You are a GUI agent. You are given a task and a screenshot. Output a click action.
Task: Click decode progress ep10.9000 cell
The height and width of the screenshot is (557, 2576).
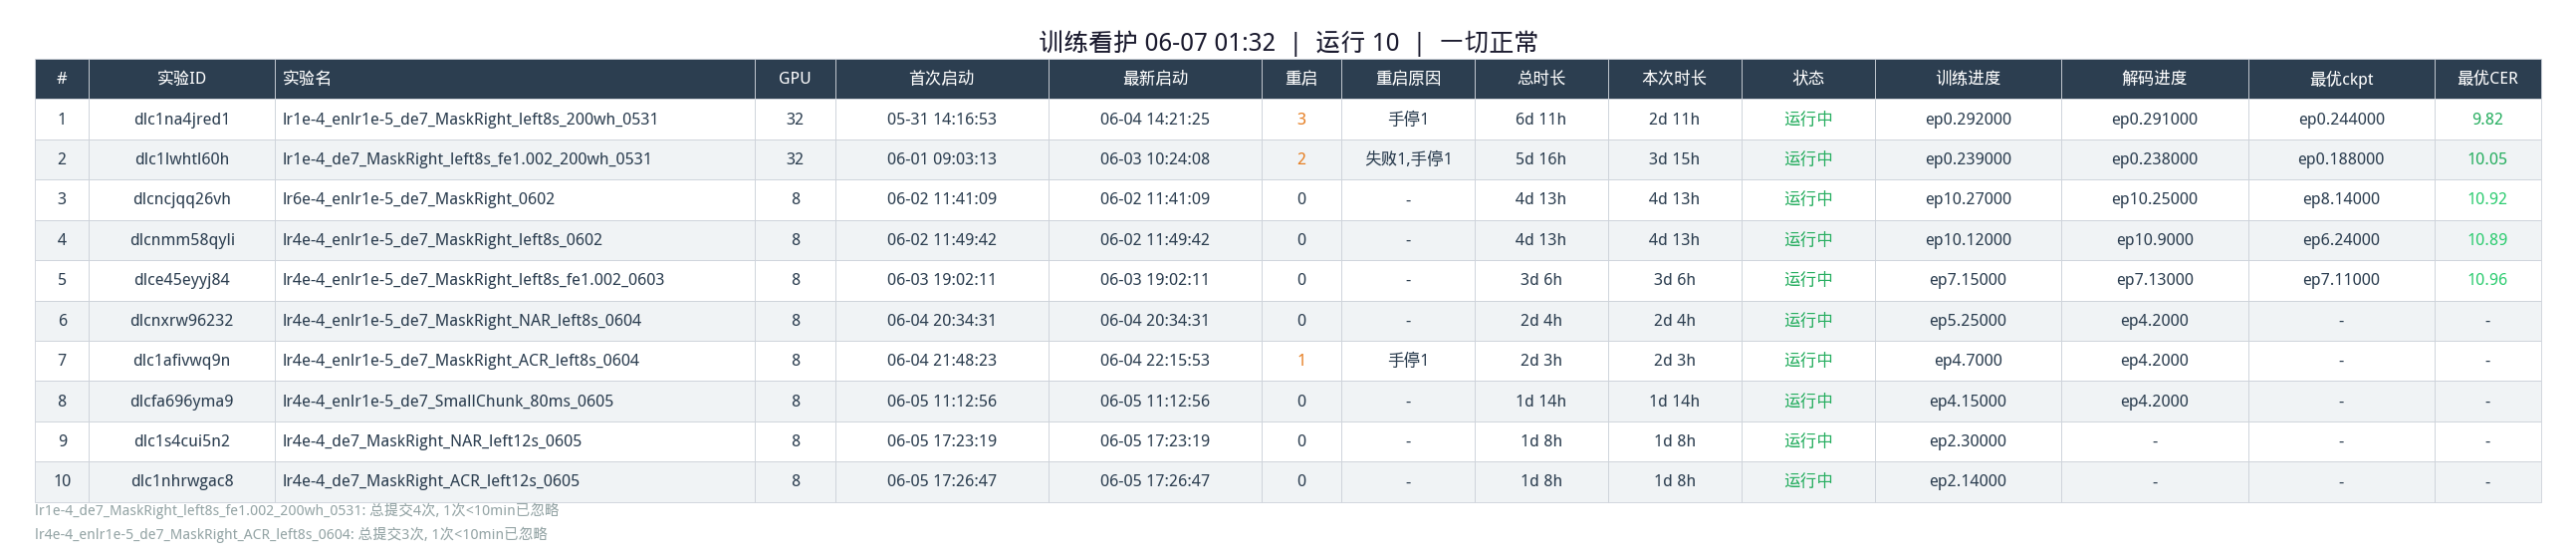[x=2155, y=240]
